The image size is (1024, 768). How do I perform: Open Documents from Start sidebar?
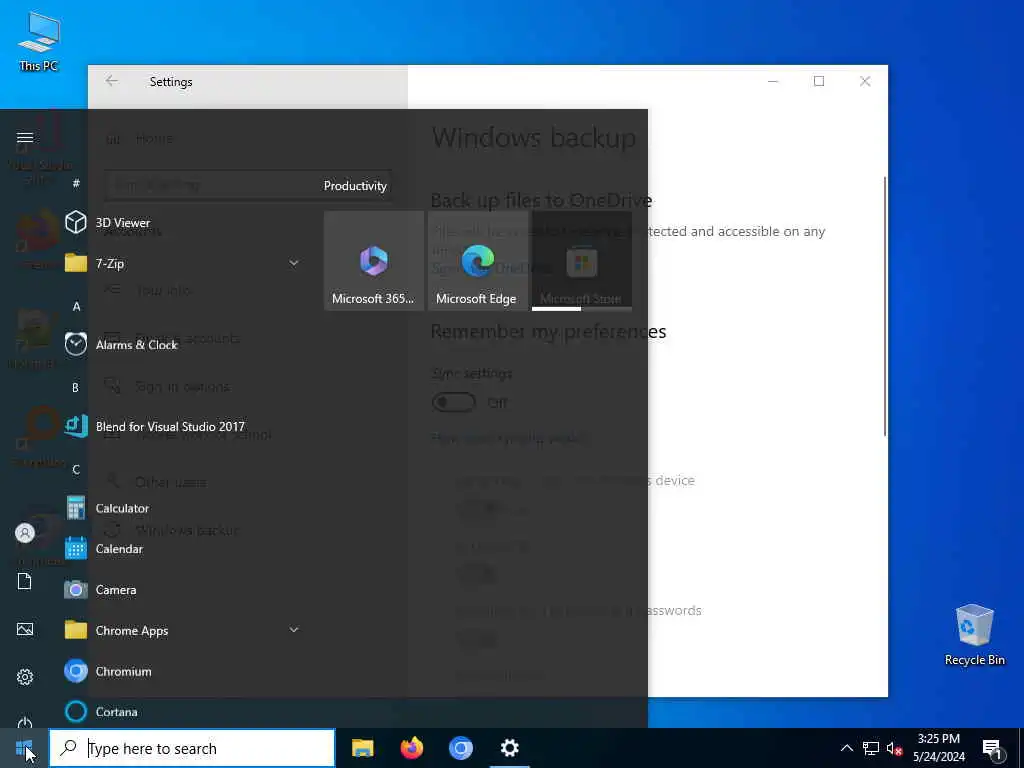(25, 581)
